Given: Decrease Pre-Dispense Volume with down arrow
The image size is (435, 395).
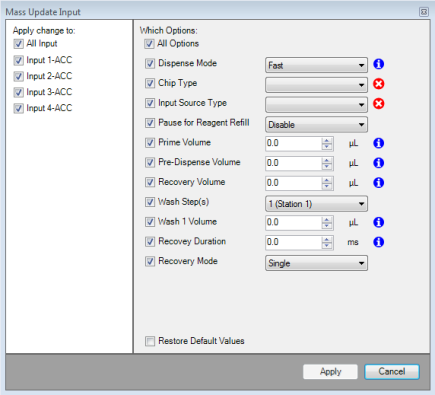Looking at the screenshot, I should point(327,167).
